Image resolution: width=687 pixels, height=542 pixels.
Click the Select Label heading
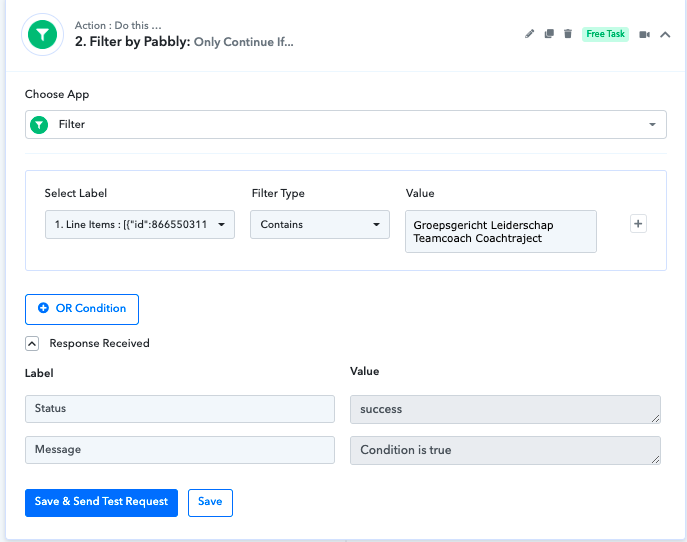tap(76, 193)
